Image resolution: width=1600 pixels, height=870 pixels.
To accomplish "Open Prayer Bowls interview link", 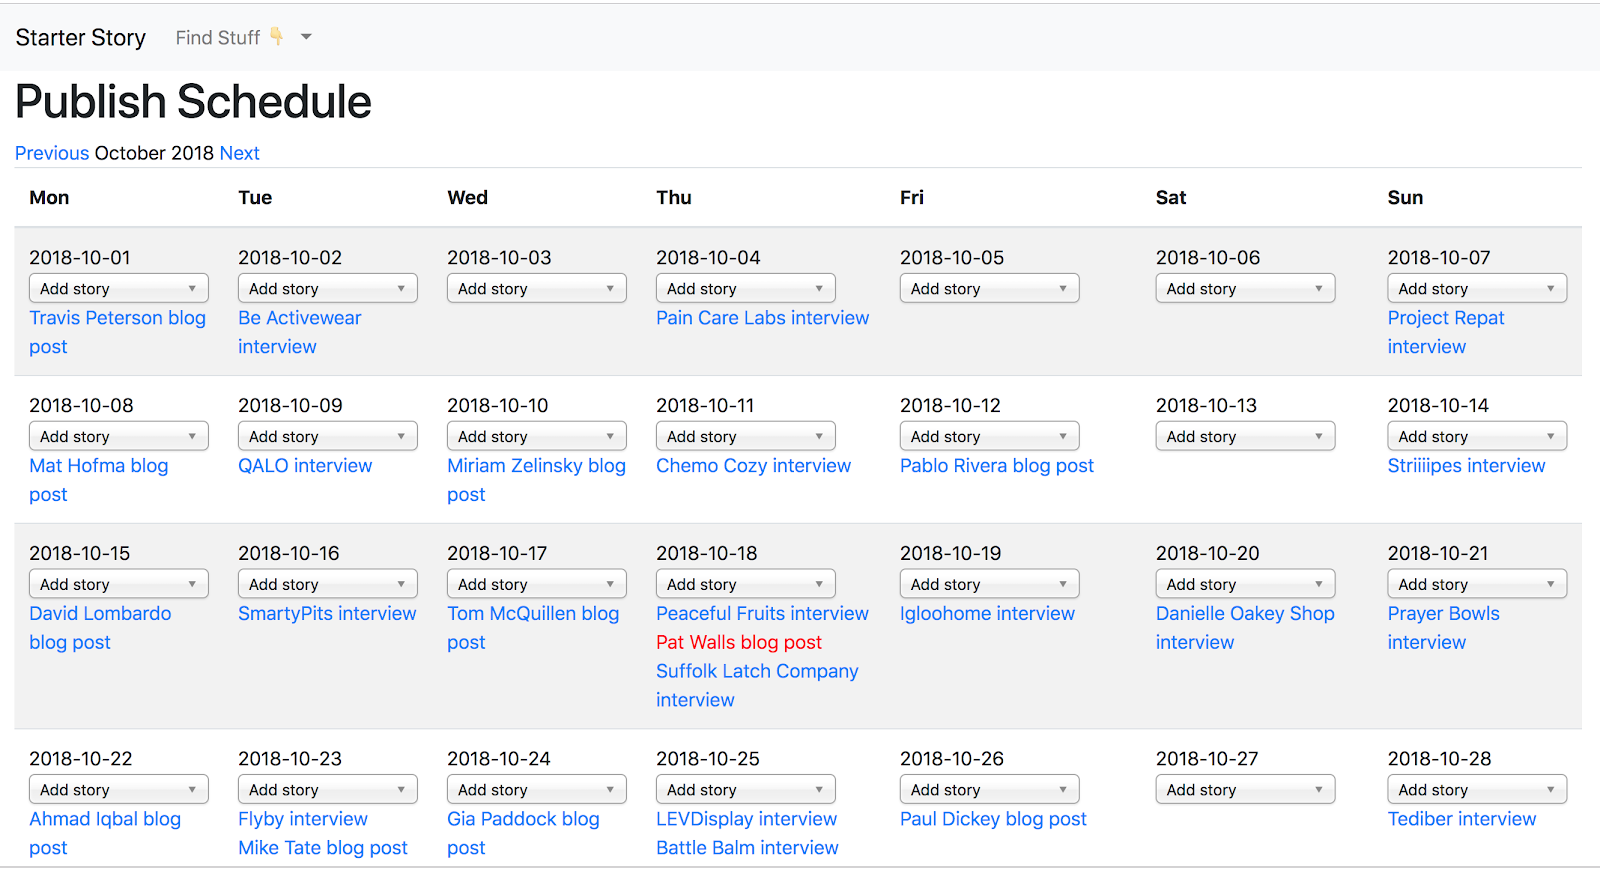I will 1443,628.
